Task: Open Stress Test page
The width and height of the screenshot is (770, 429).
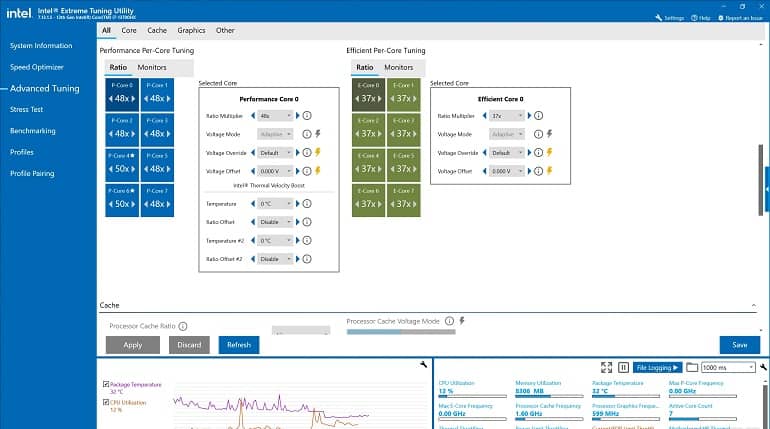Action: pyautogui.click(x=27, y=109)
